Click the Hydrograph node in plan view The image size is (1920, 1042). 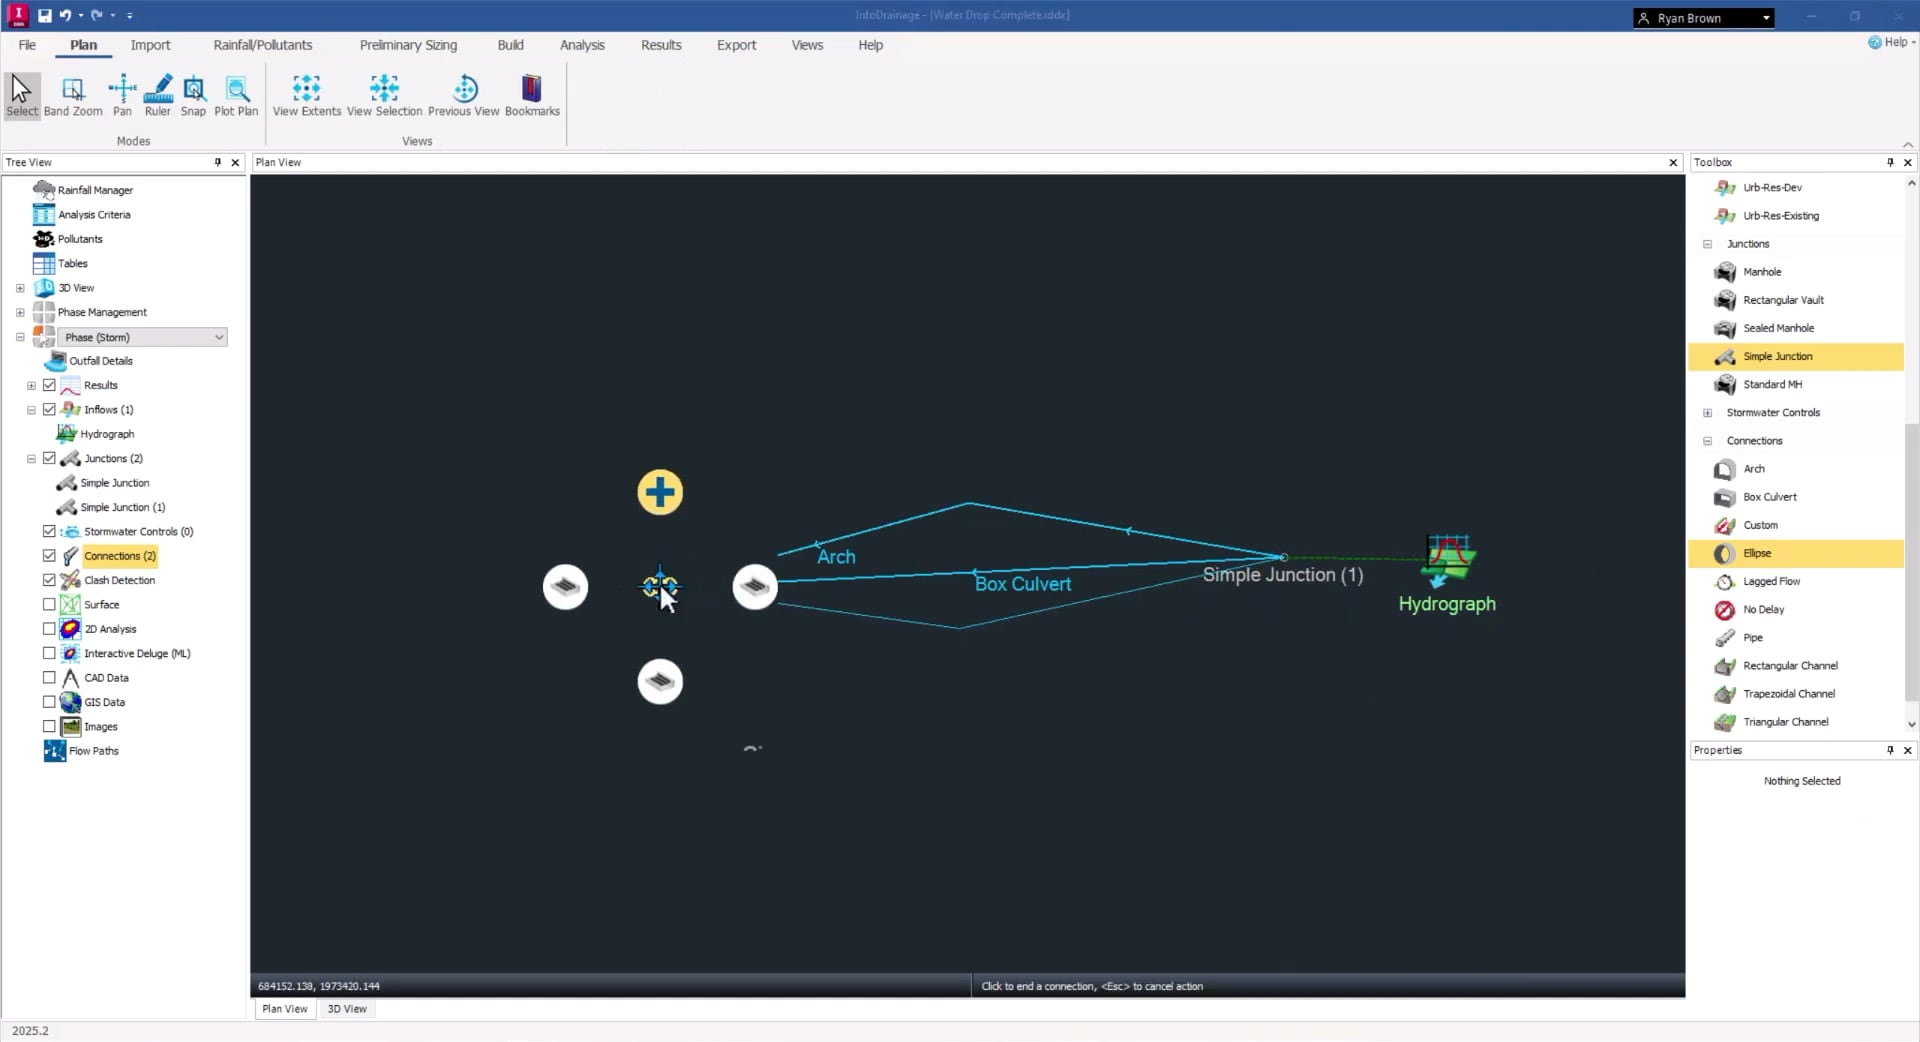click(x=1447, y=562)
